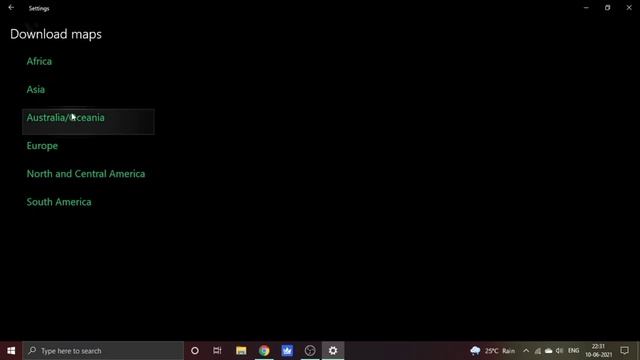The height and width of the screenshot is (360, 640).
Task: Open the clock and calendar flyout
Action: pyautogui.click(x=599, y=351)
